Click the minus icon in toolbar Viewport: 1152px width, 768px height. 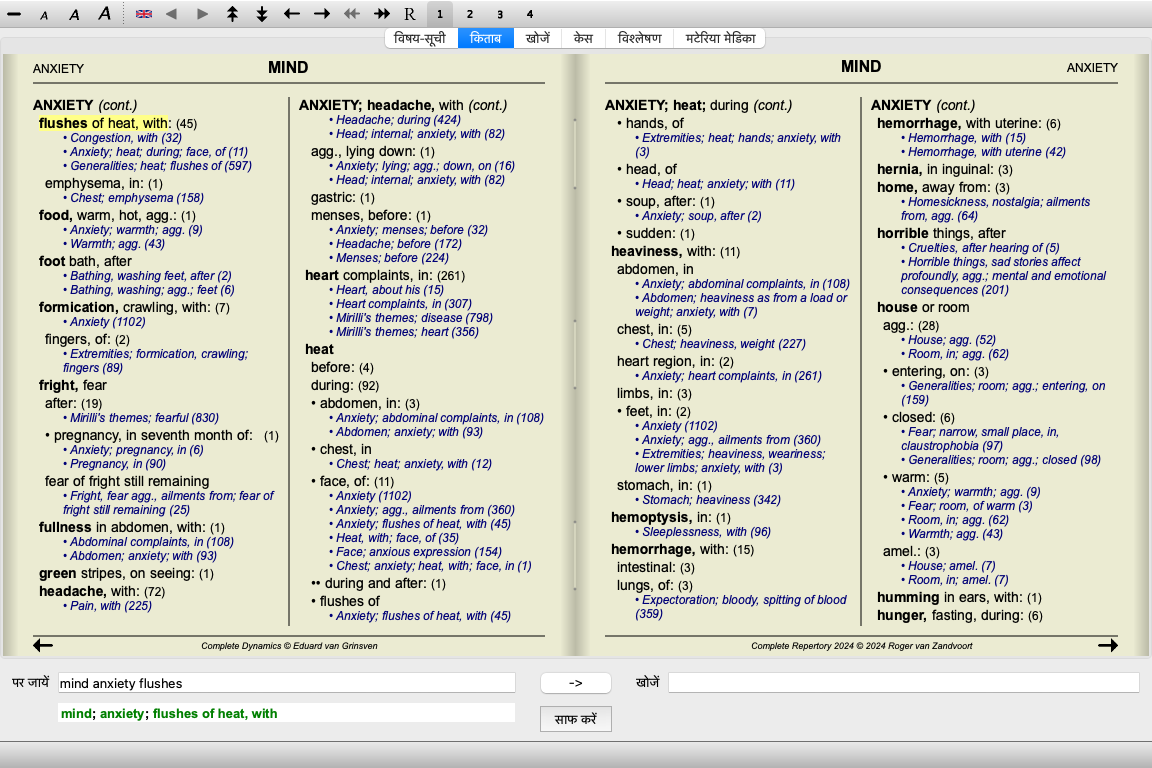[14, 14]
